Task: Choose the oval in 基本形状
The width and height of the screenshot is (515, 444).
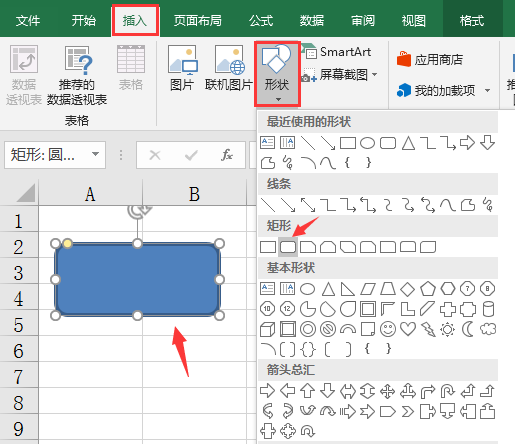Action: [x=307, y=289]
